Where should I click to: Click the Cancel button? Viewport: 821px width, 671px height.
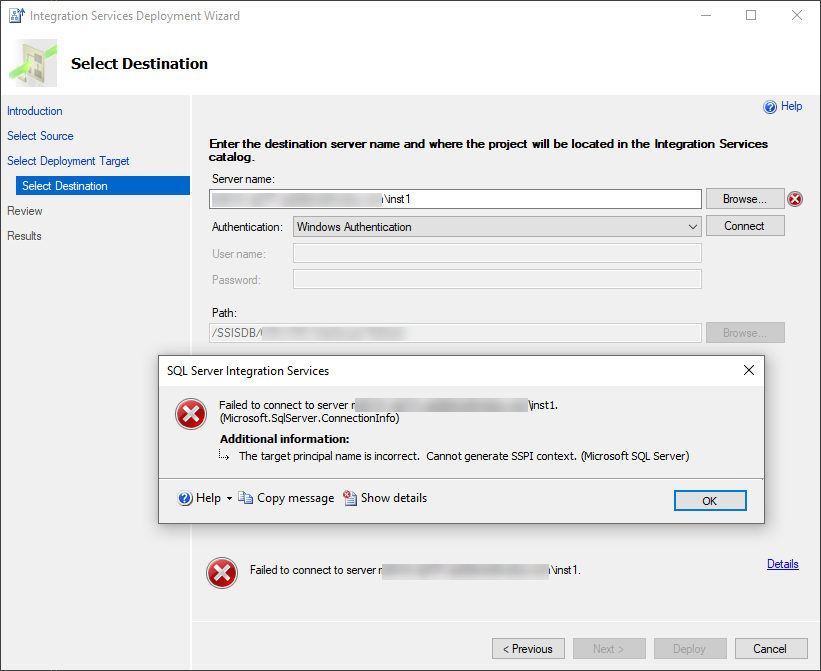pos(771,648)
